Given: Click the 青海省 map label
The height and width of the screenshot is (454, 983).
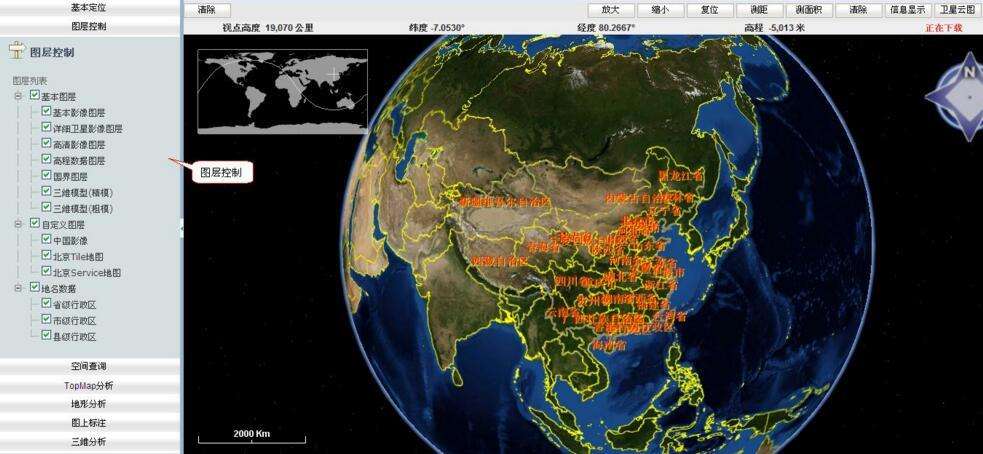Looking at the screenshot, I should tap(542, 246).
